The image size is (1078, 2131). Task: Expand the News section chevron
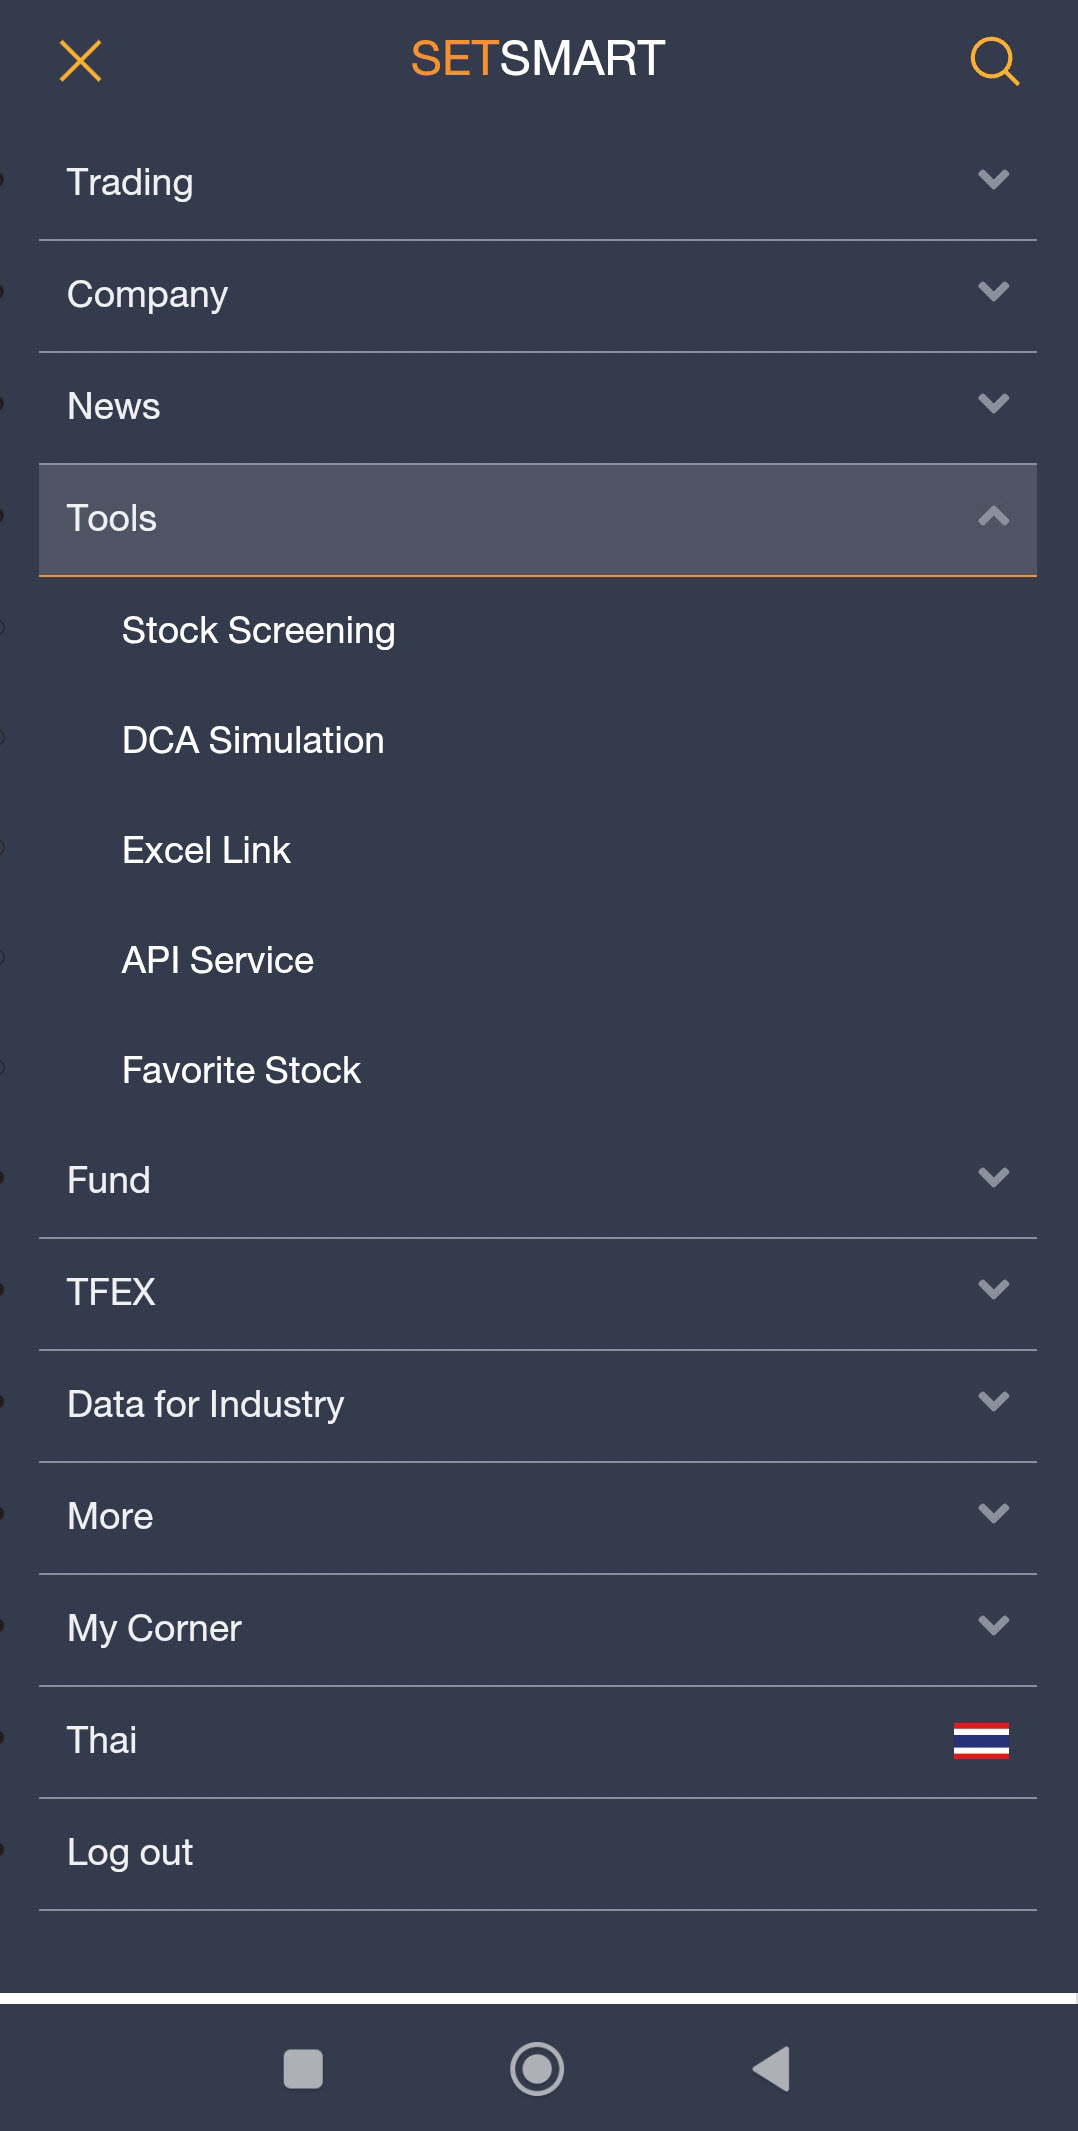(993, 403)
